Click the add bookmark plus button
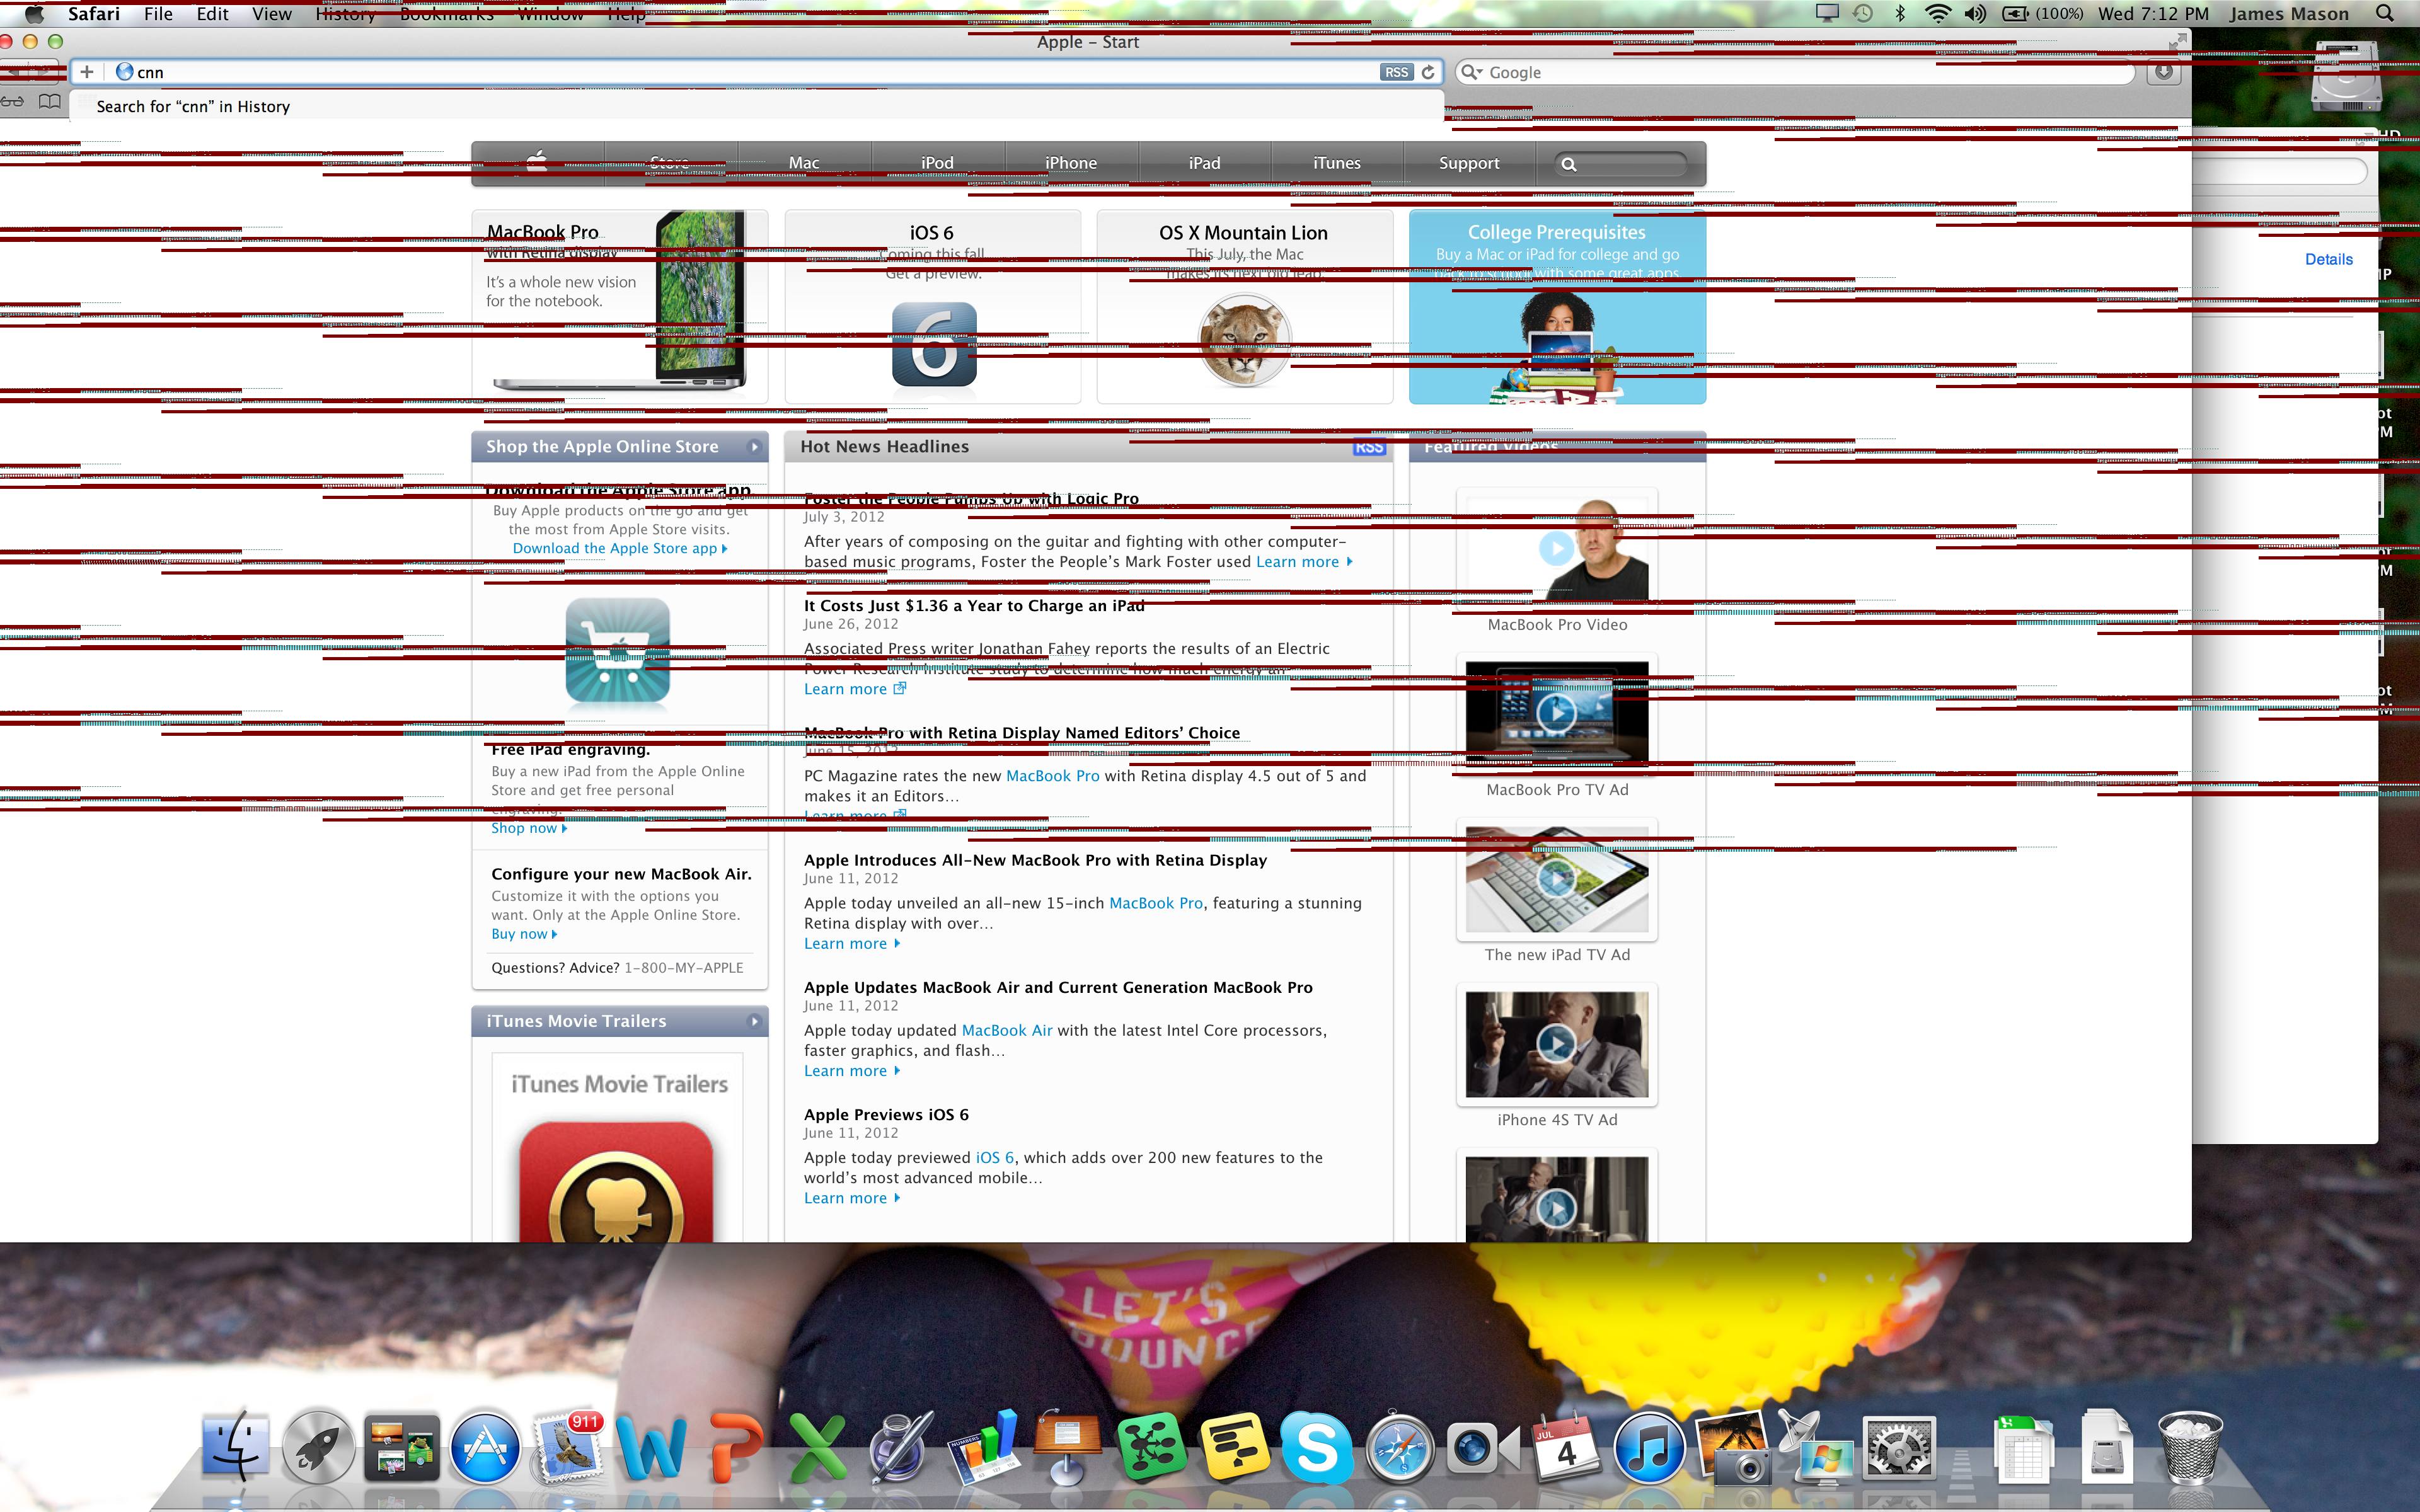Image resolution: width=2420 pixels, height=1512 pixels. 87,72
